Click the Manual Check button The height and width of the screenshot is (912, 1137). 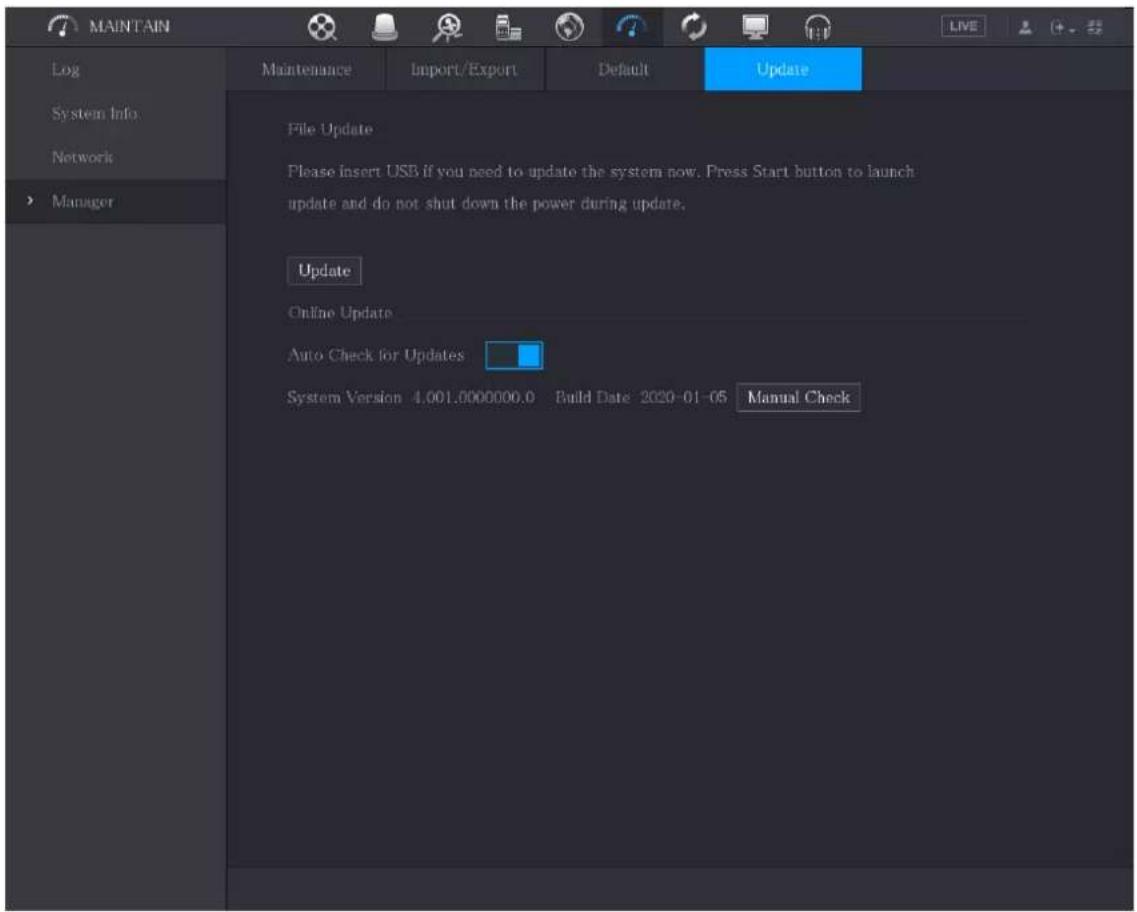click(798, 397)
